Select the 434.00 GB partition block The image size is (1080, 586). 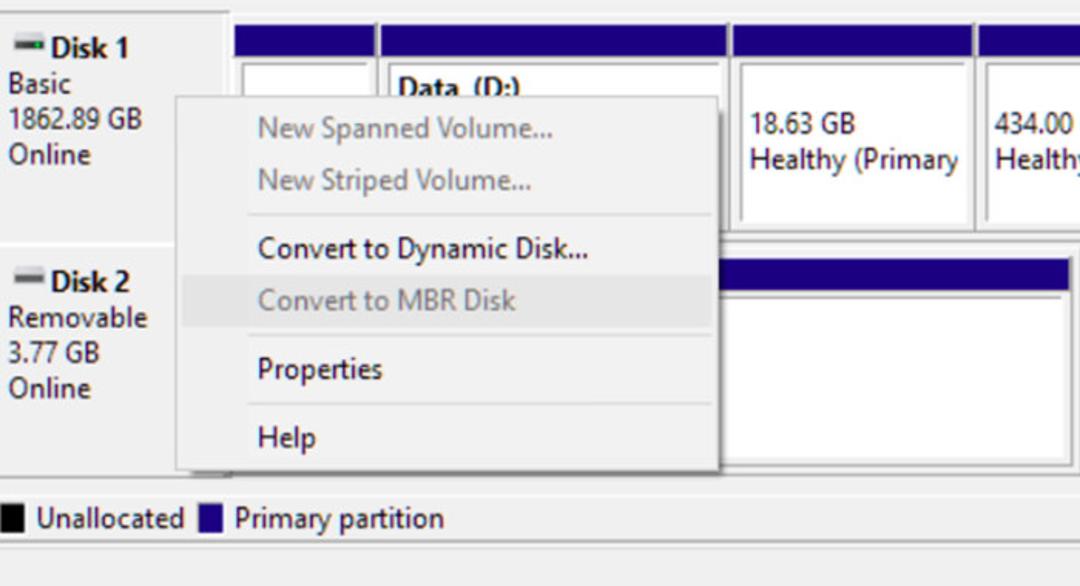[1029, 127]
